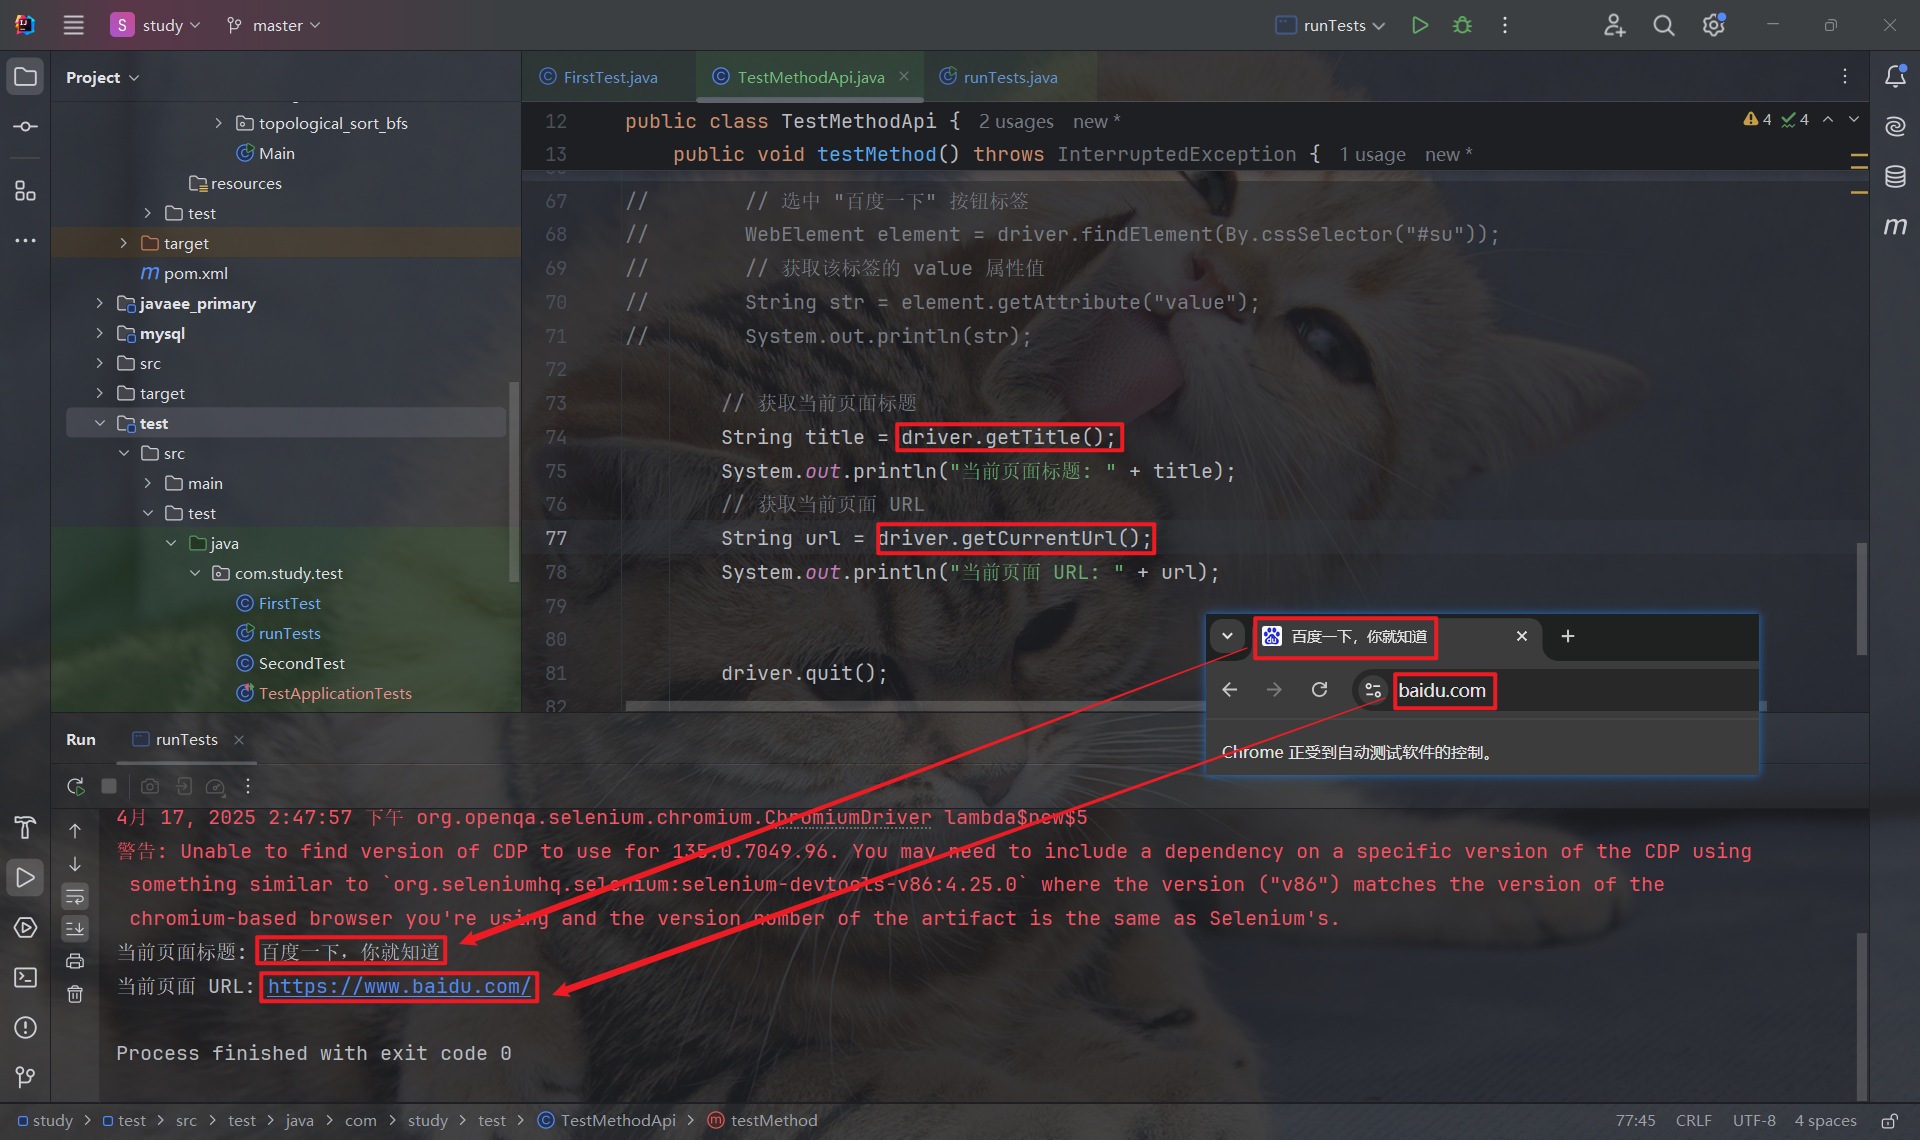Open the master branch dropdown
Image resolution: width=1920 pixels, height=1140 pixels.
(x=275, y=25)
